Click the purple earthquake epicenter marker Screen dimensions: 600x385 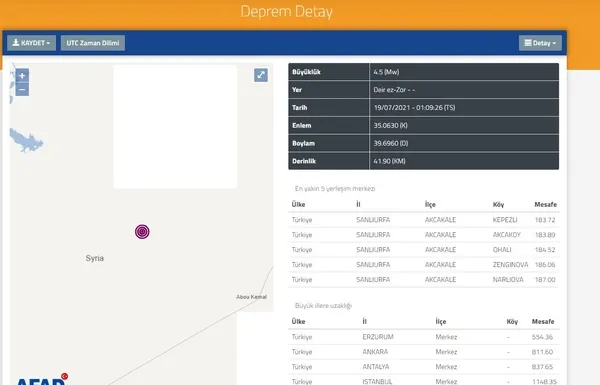pos(142,232)
